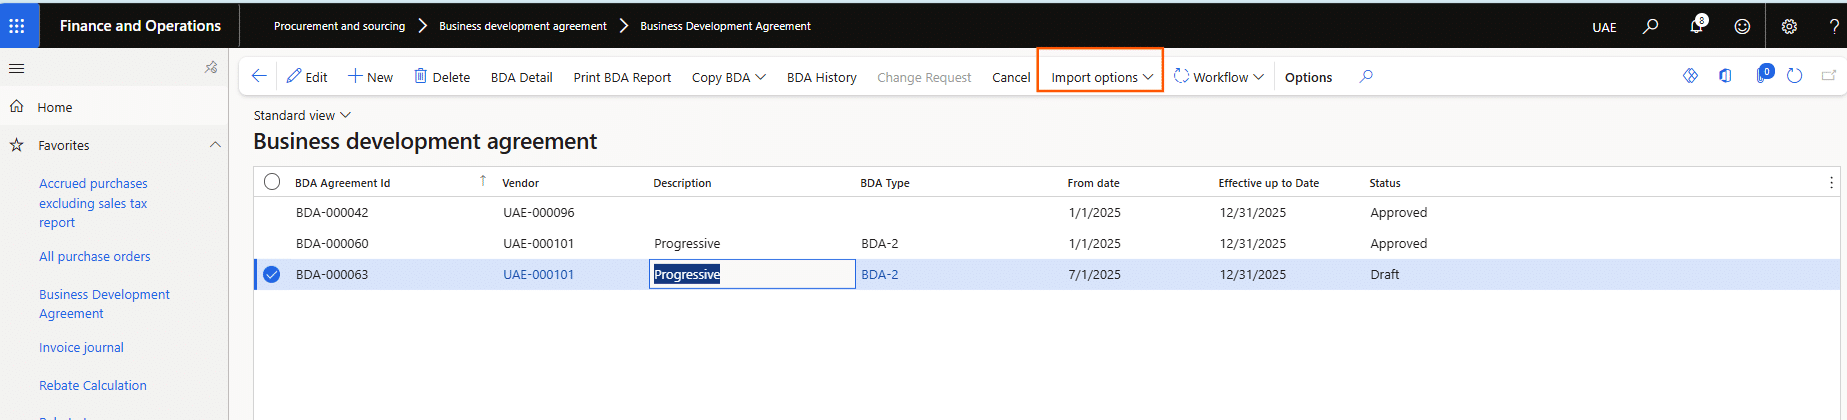Click the notifications bell icon

1696,26
